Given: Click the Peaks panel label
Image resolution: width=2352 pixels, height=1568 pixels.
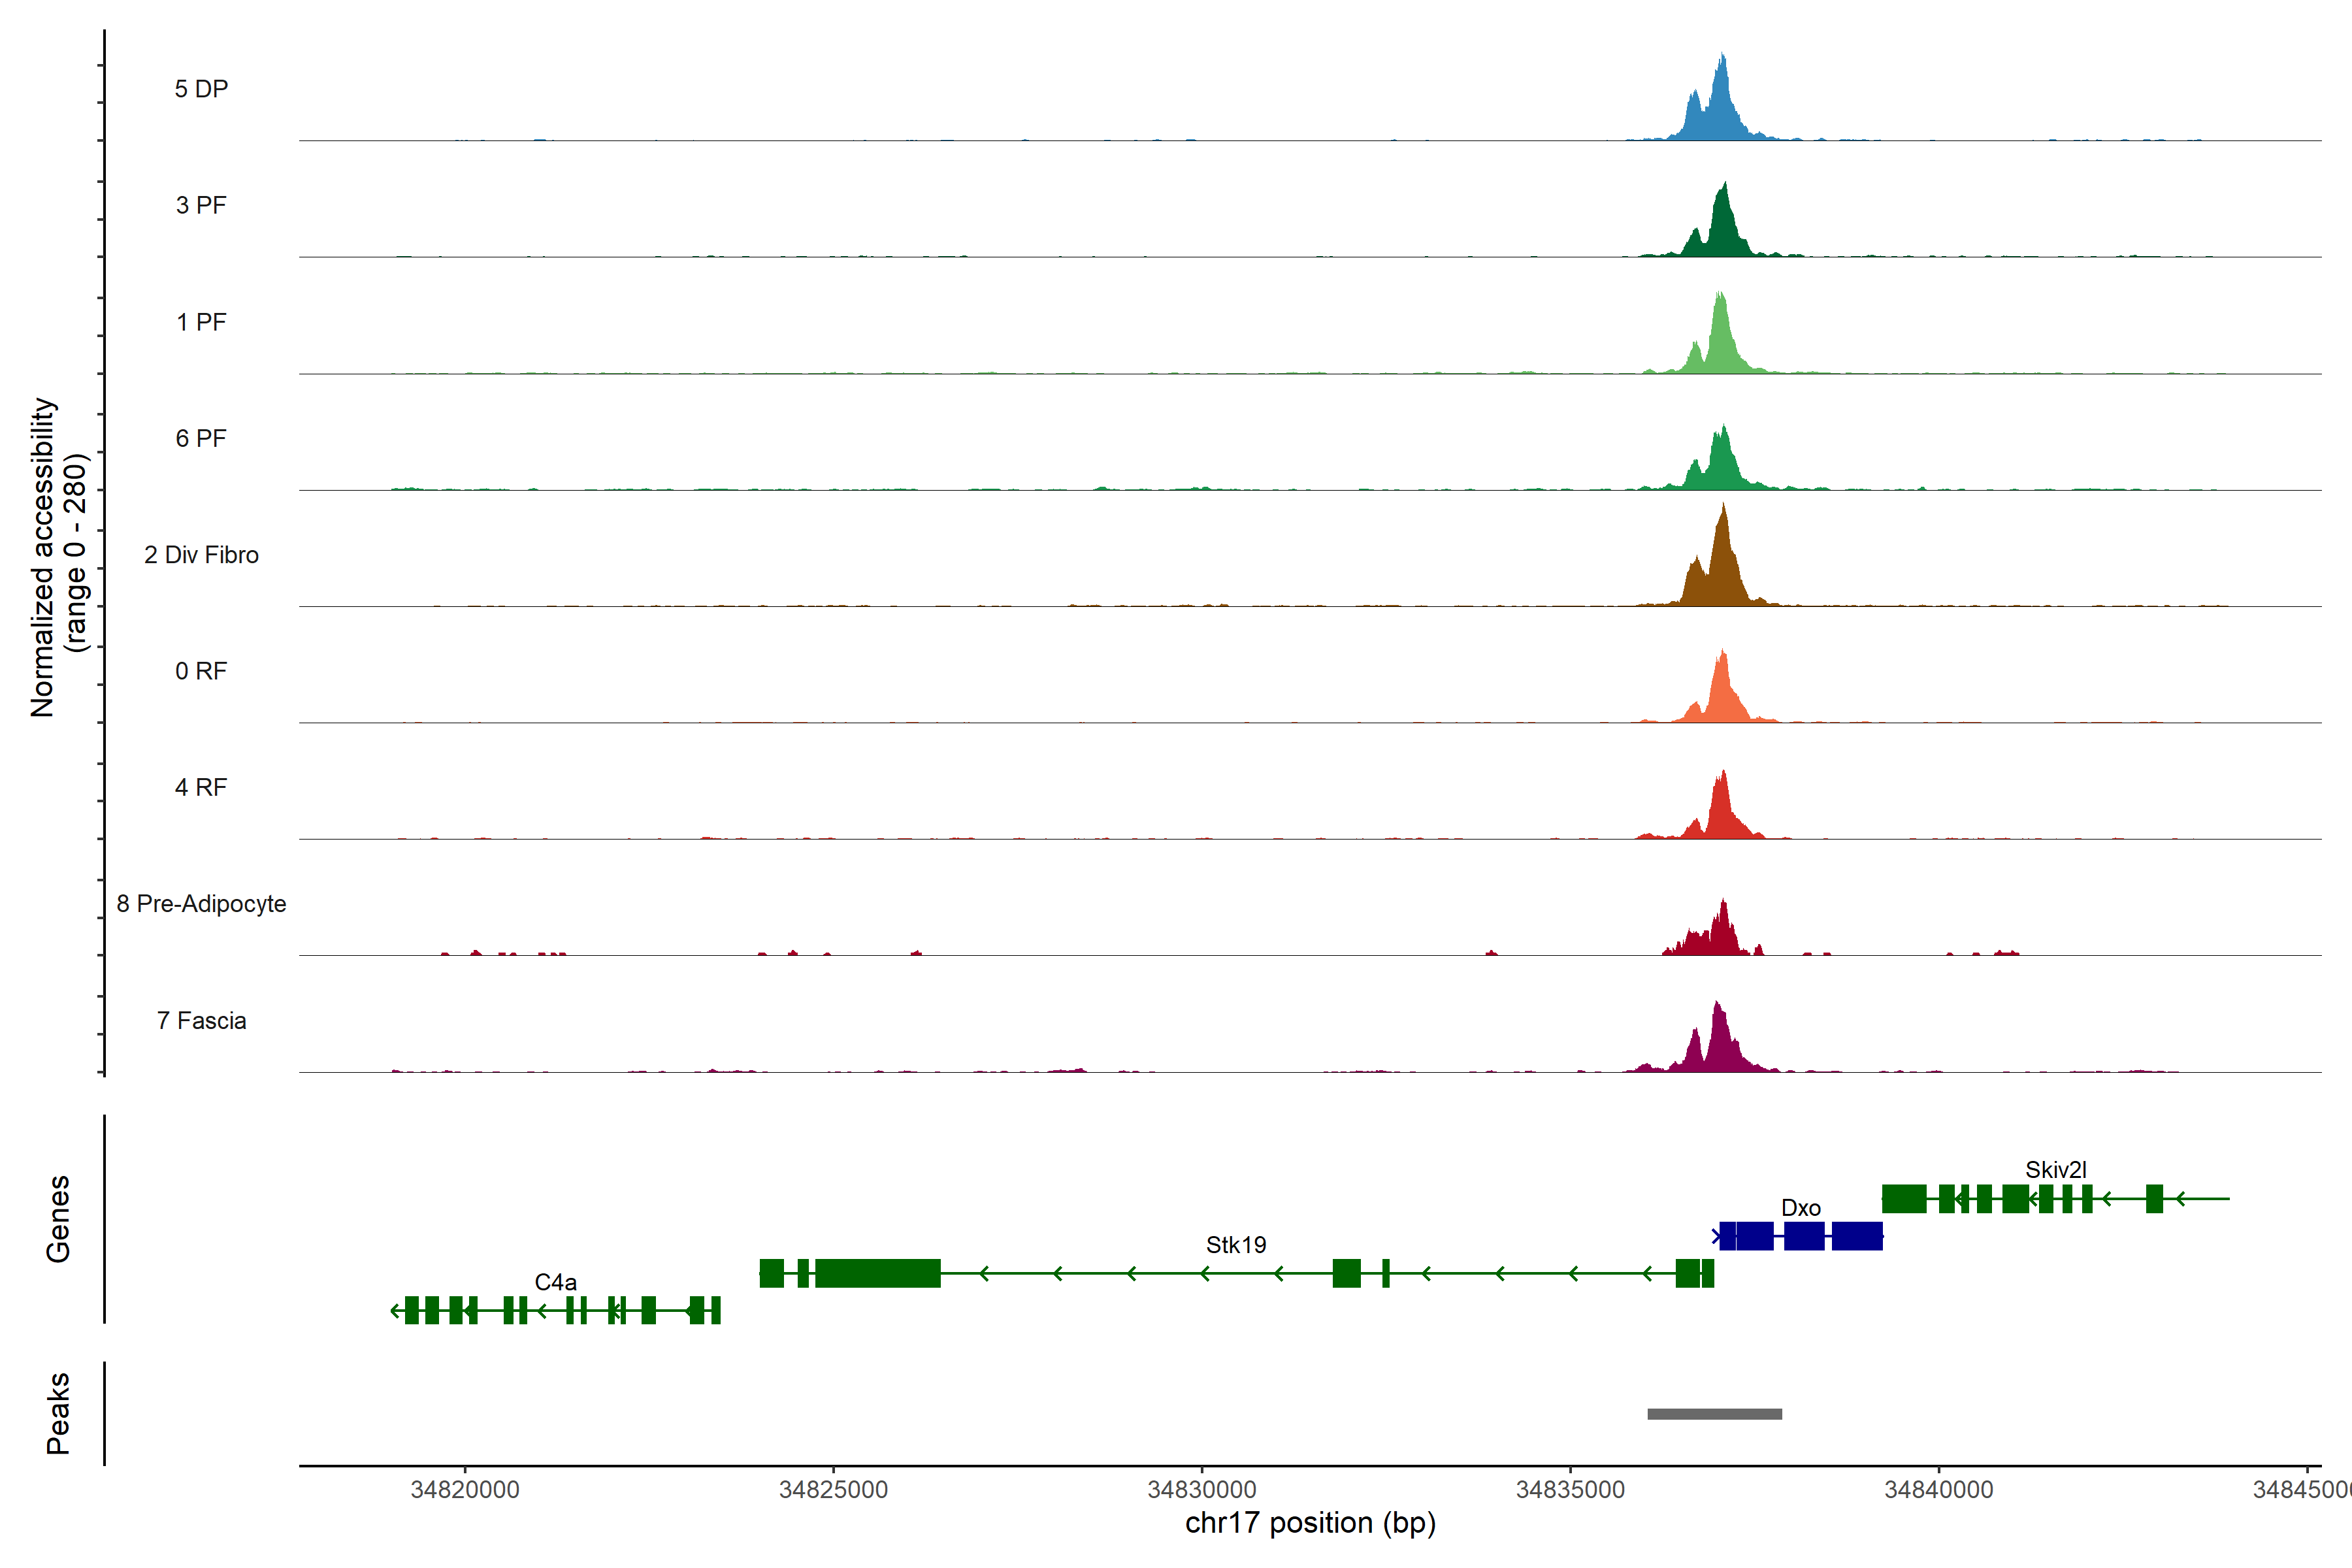Looking at the screenshot, I should coord(58,1413).
